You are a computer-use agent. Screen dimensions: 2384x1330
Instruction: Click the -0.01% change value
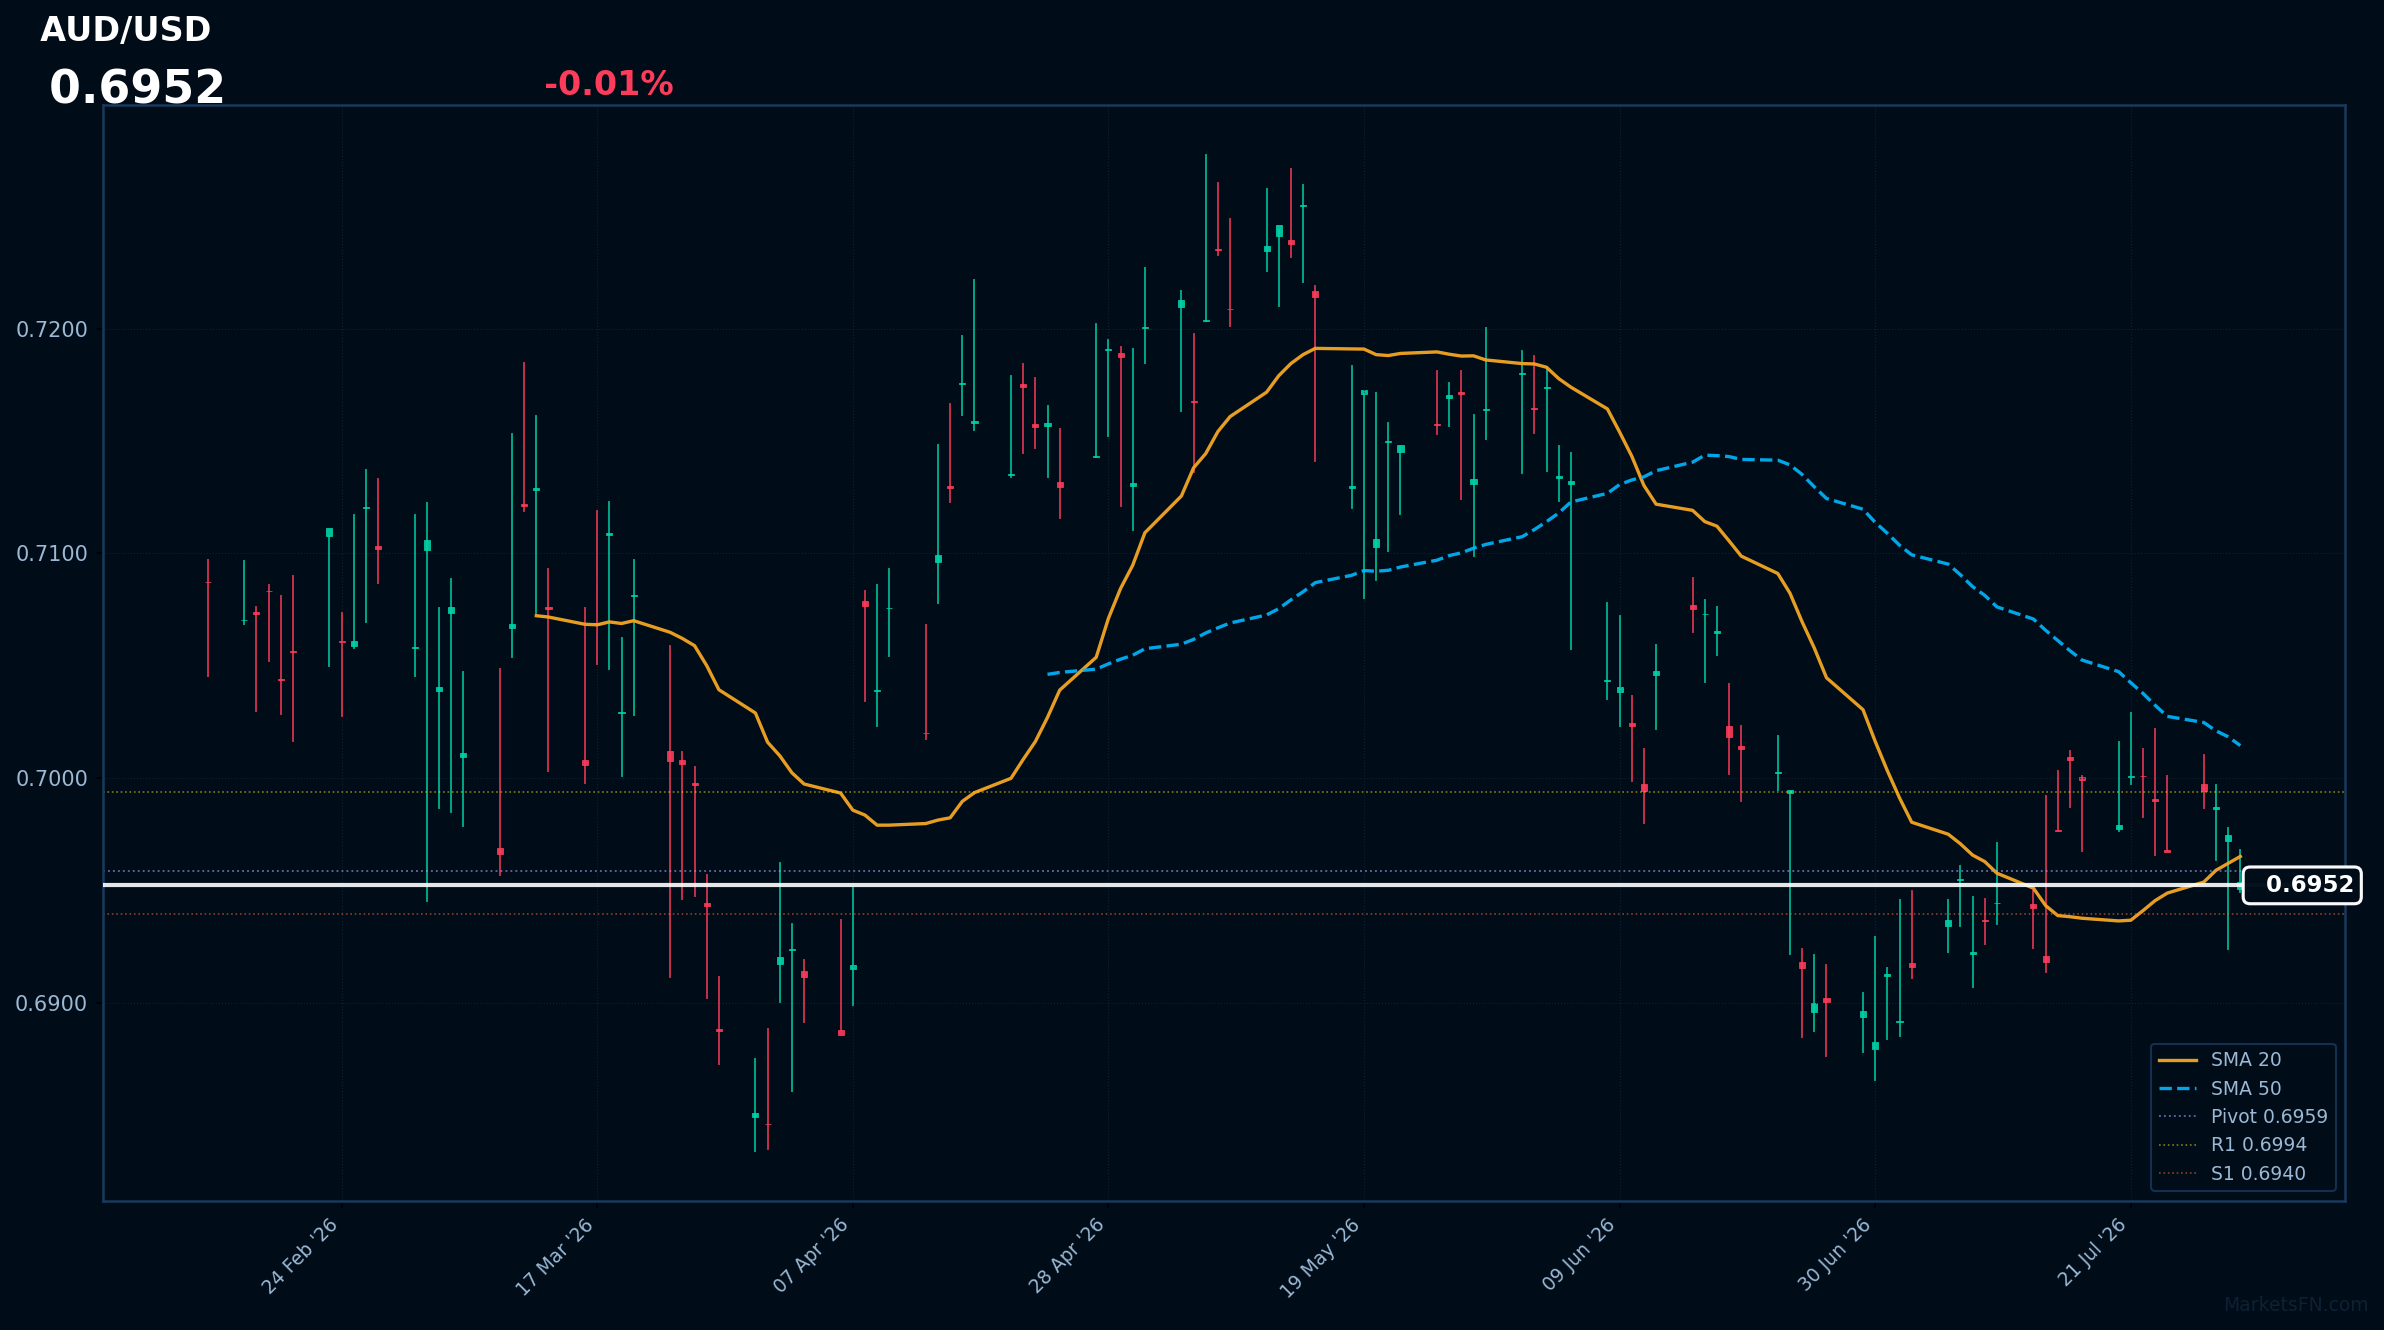[608, 84]
